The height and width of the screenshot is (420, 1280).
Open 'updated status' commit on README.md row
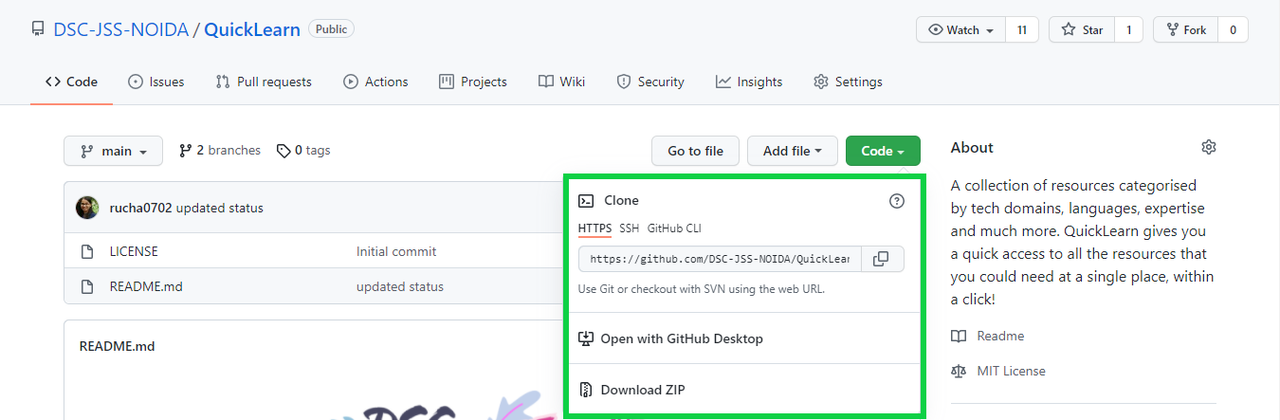(400, 287)
